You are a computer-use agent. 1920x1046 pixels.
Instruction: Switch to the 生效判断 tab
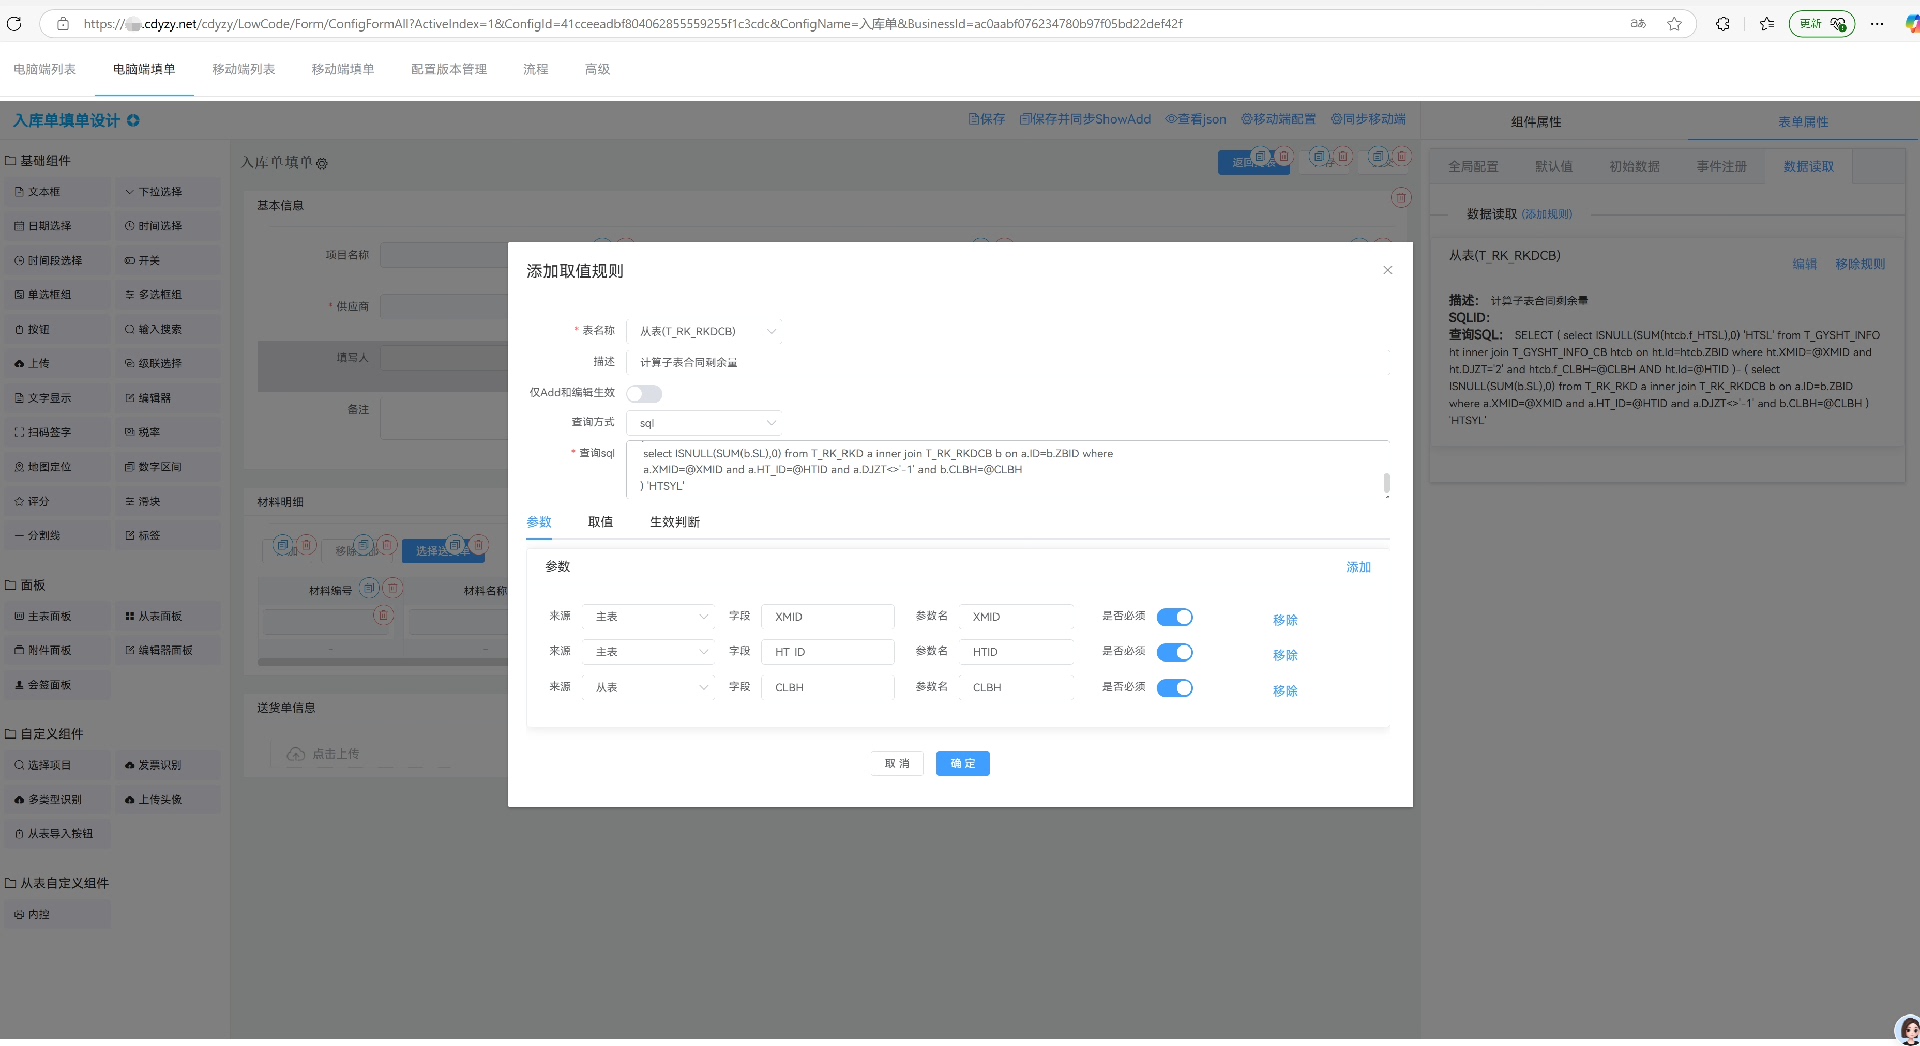674,522
